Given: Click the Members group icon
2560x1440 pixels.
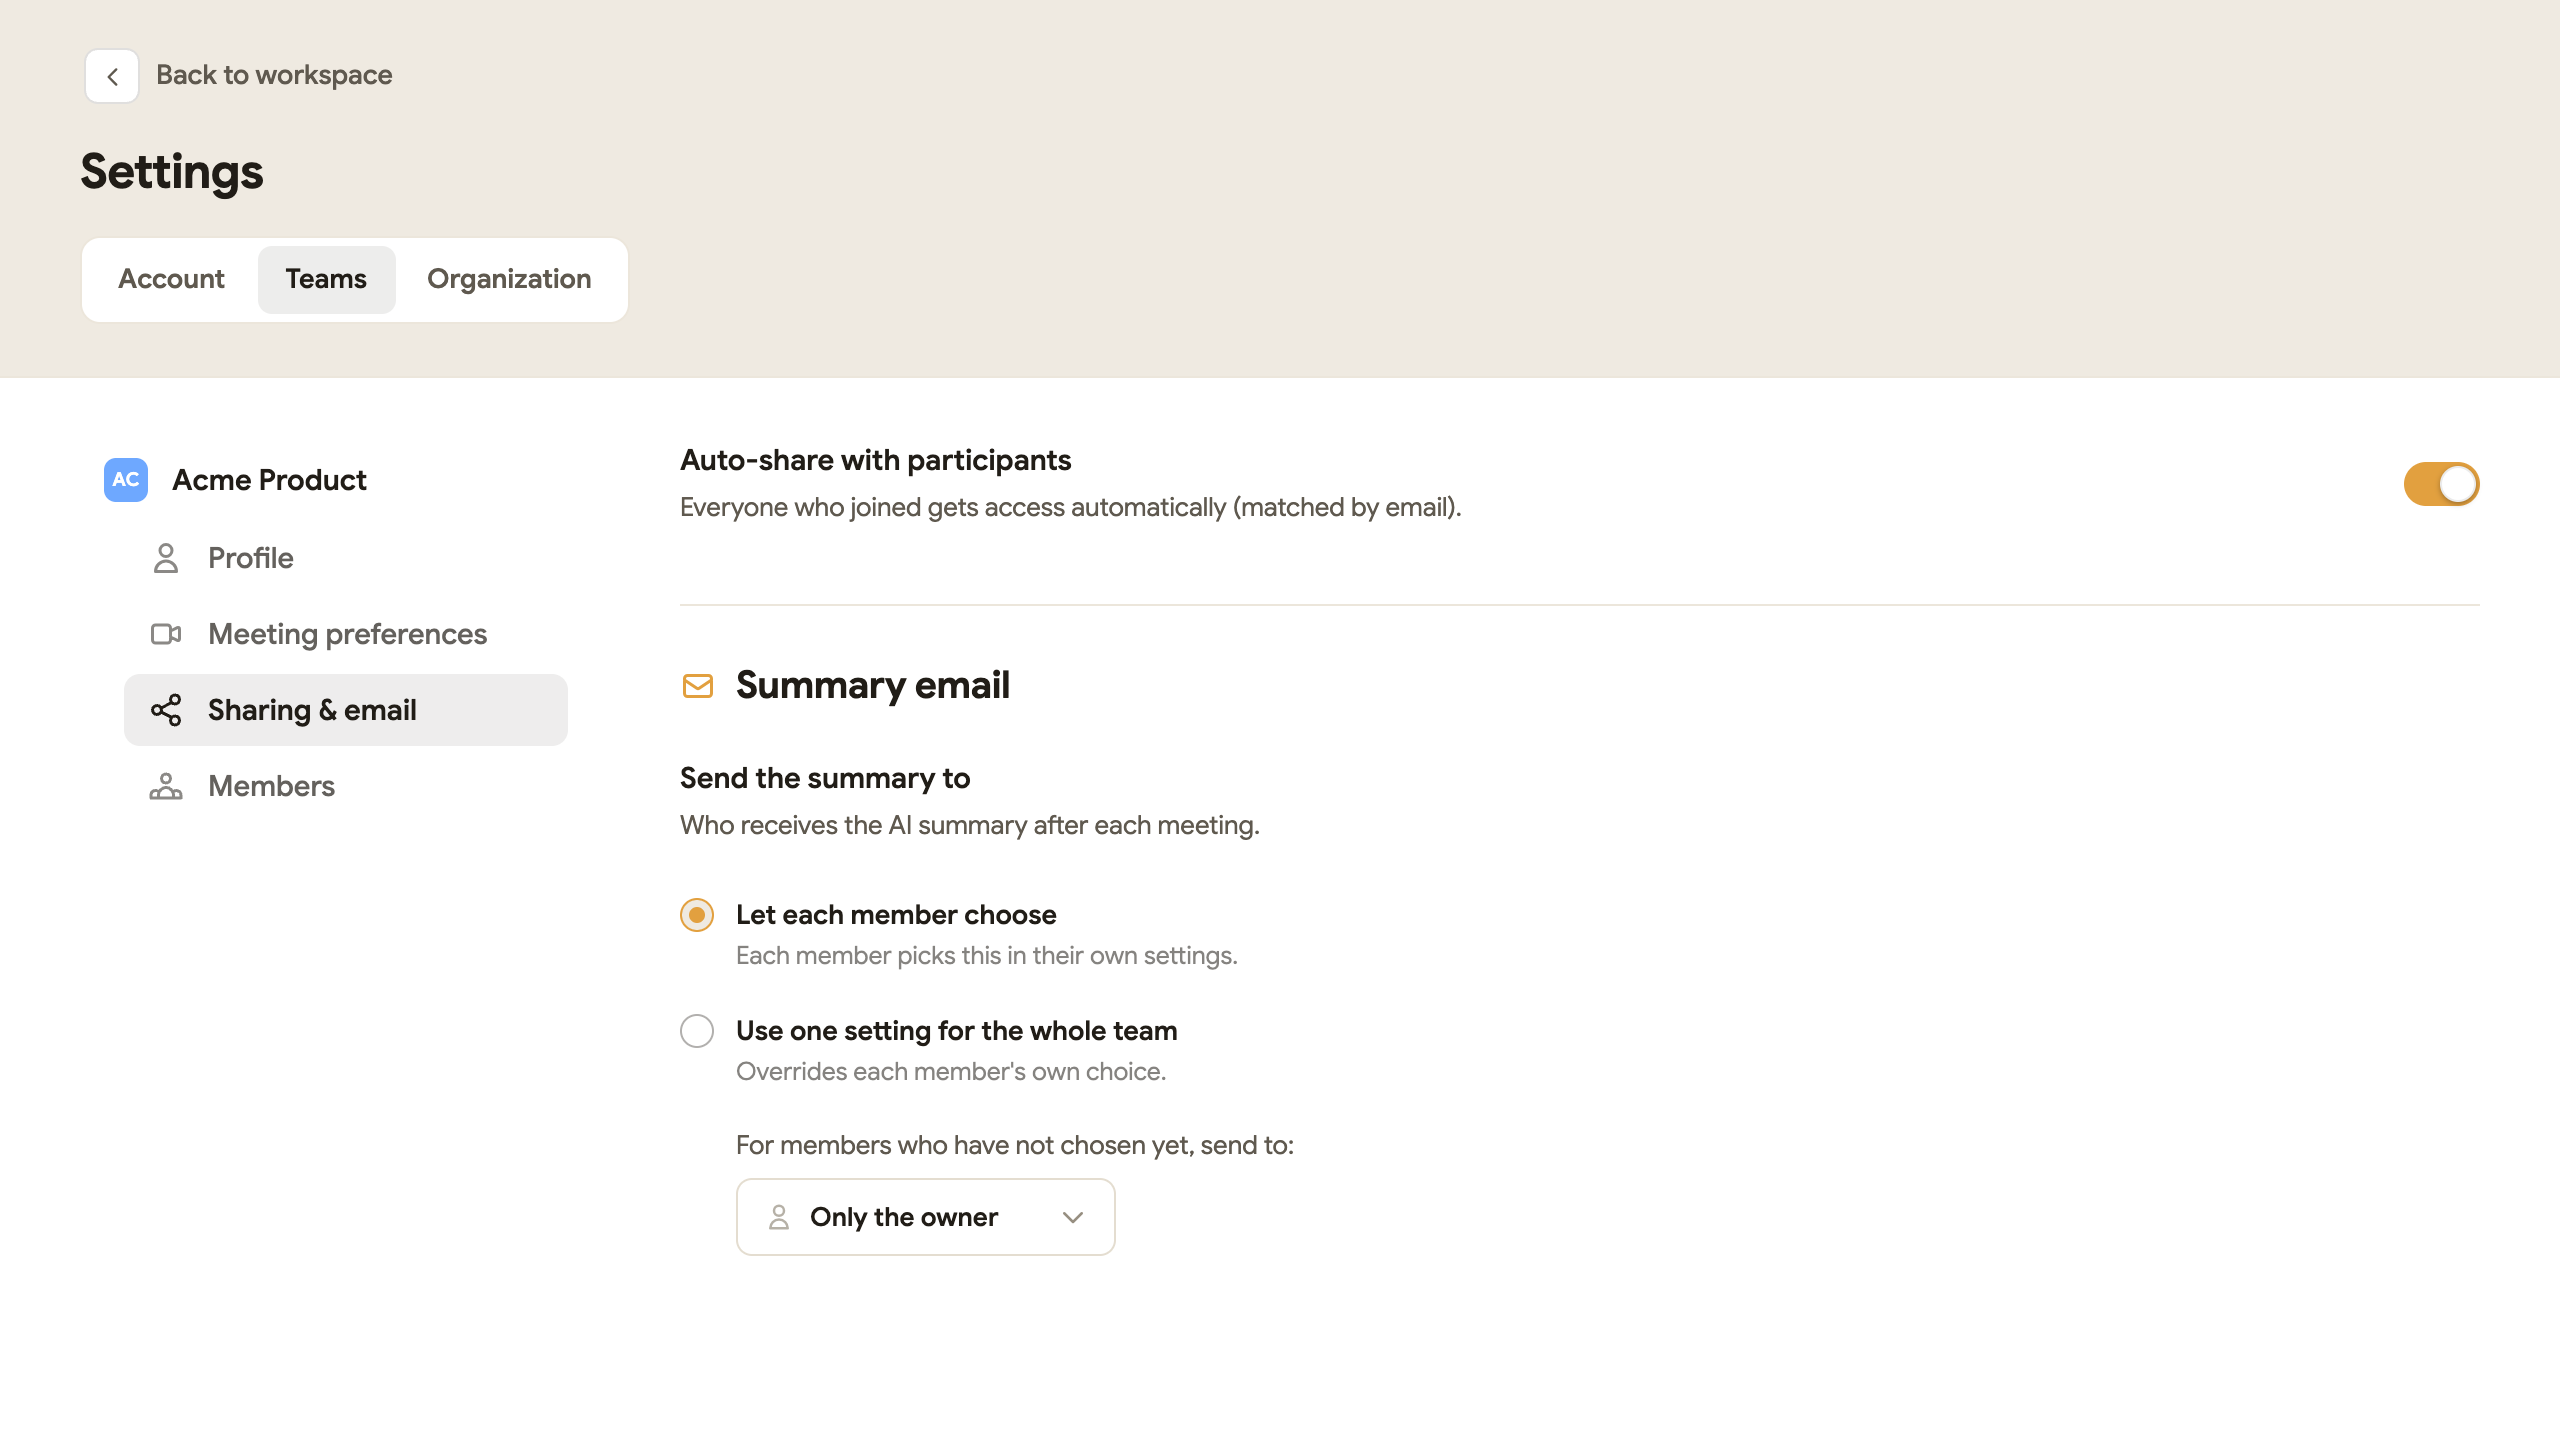Looking at the screenshot, I should pos(166,786).
